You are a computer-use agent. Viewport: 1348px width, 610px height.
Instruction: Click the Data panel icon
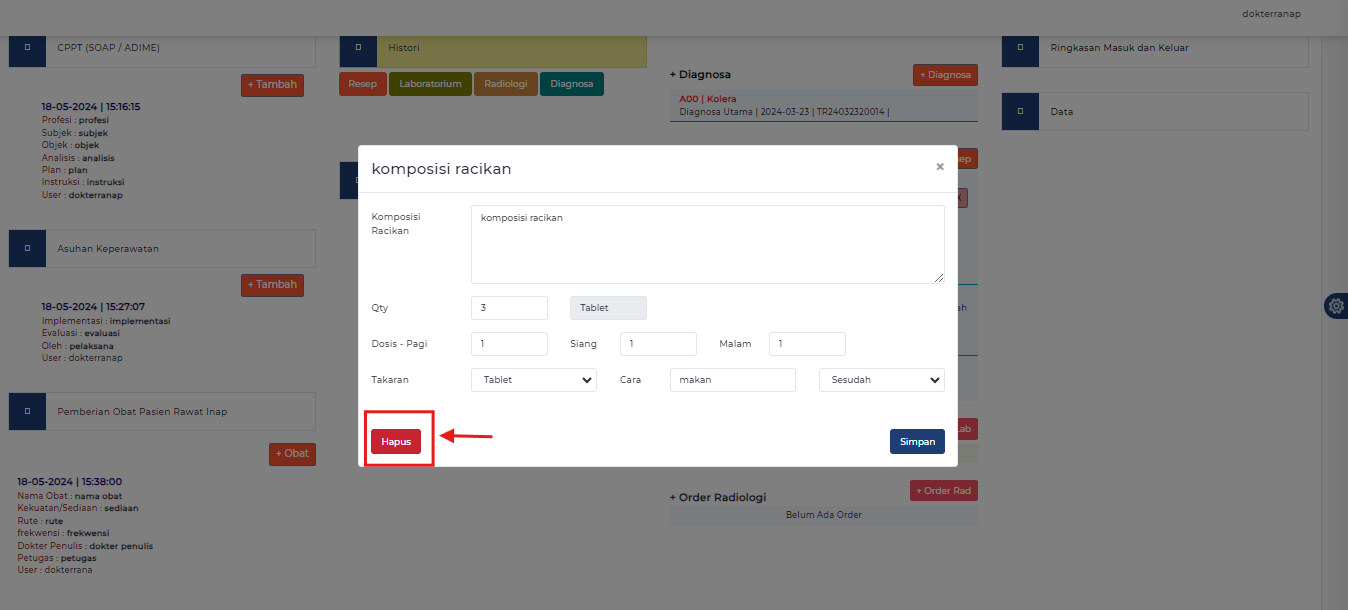pyautogui.click(x=1020, y=111)
